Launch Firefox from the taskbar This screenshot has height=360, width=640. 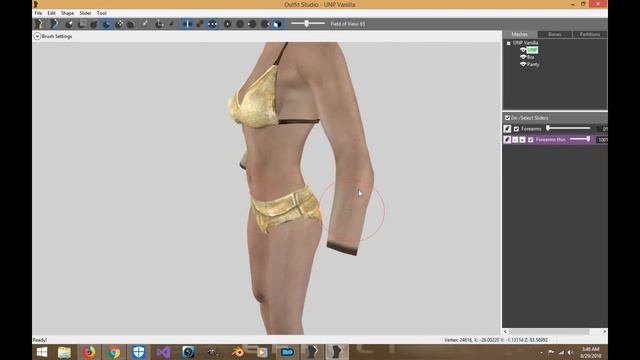point(89,352)
